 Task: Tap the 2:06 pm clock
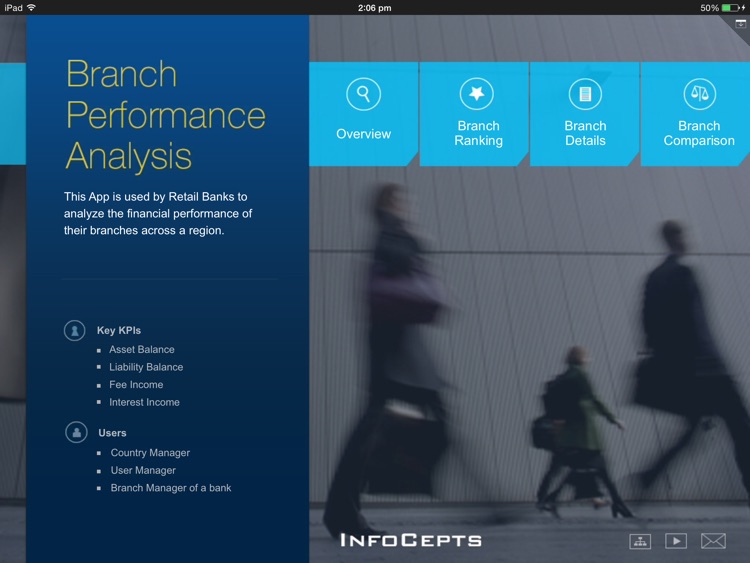(375, 8)
